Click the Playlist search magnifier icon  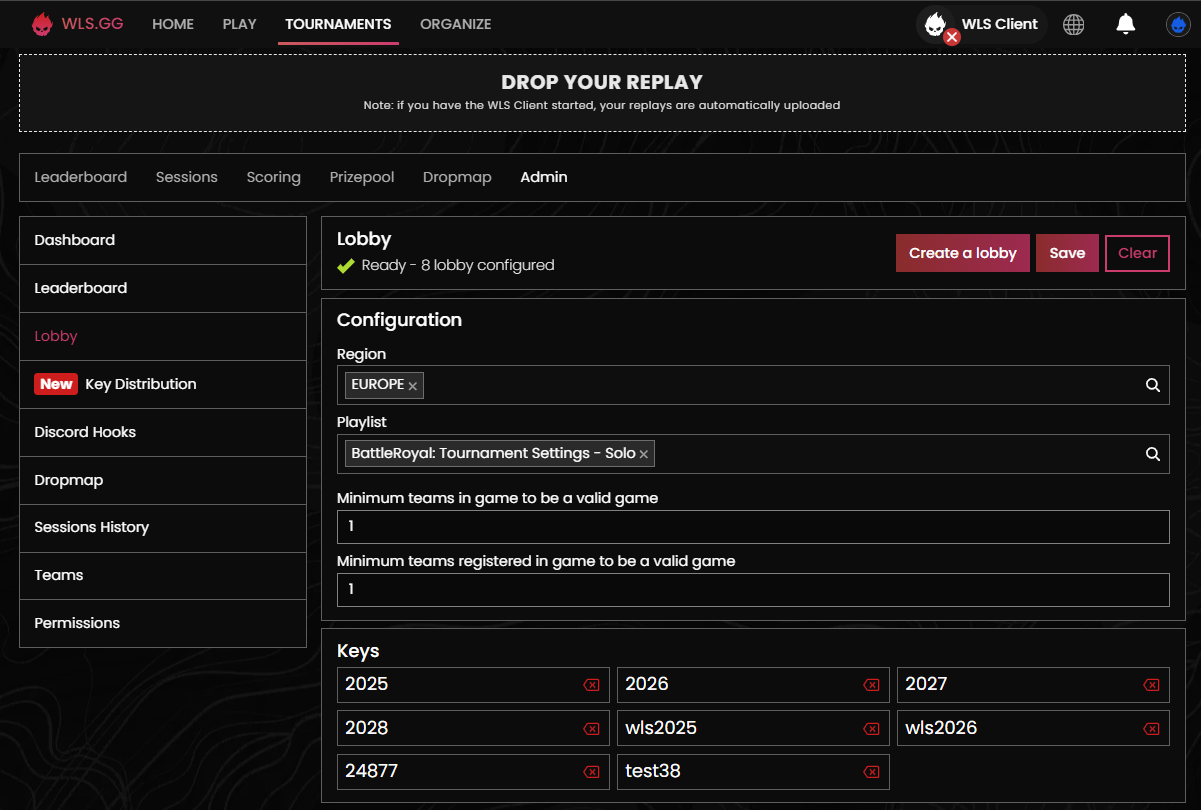(x=1152, y=453)
